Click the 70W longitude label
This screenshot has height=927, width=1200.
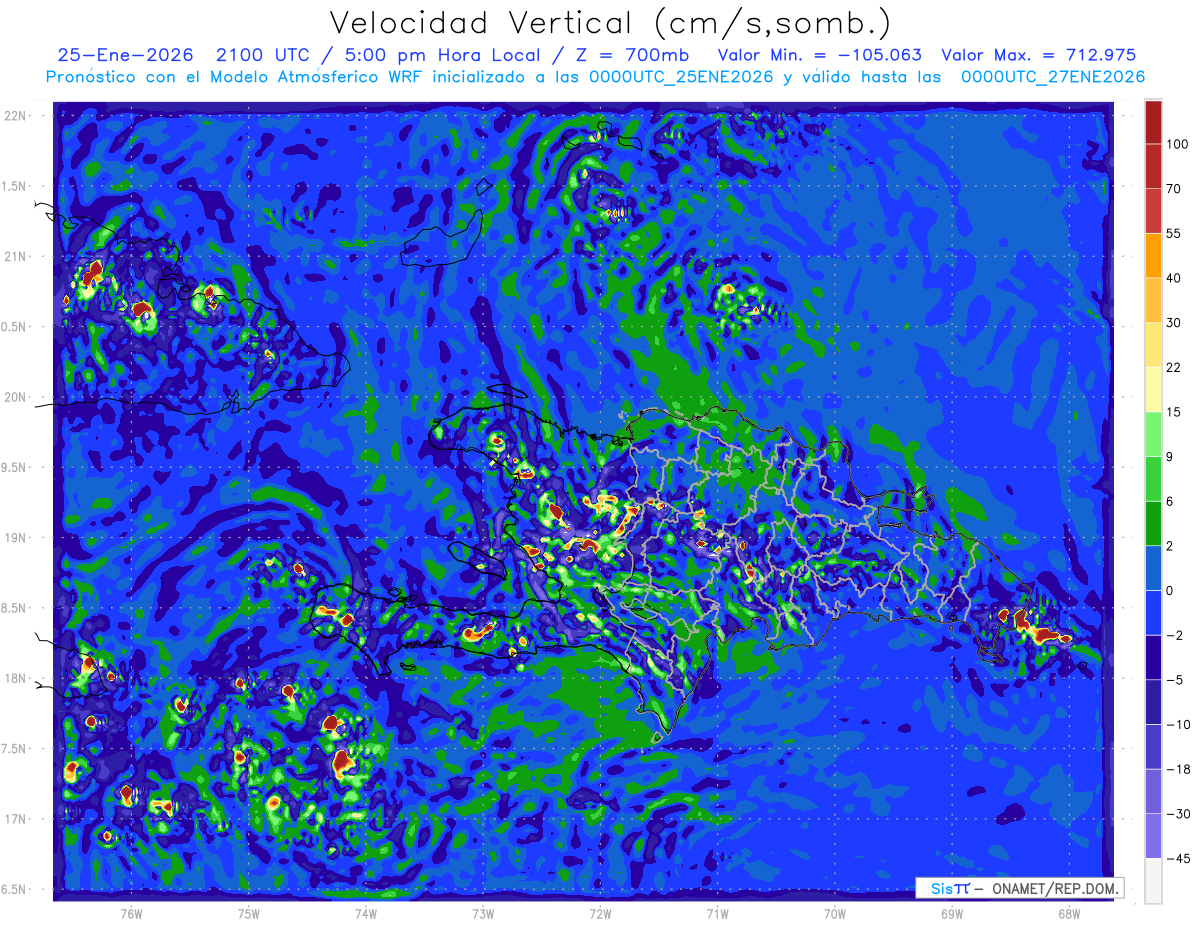pyautogui.click(x=835, y=914)
